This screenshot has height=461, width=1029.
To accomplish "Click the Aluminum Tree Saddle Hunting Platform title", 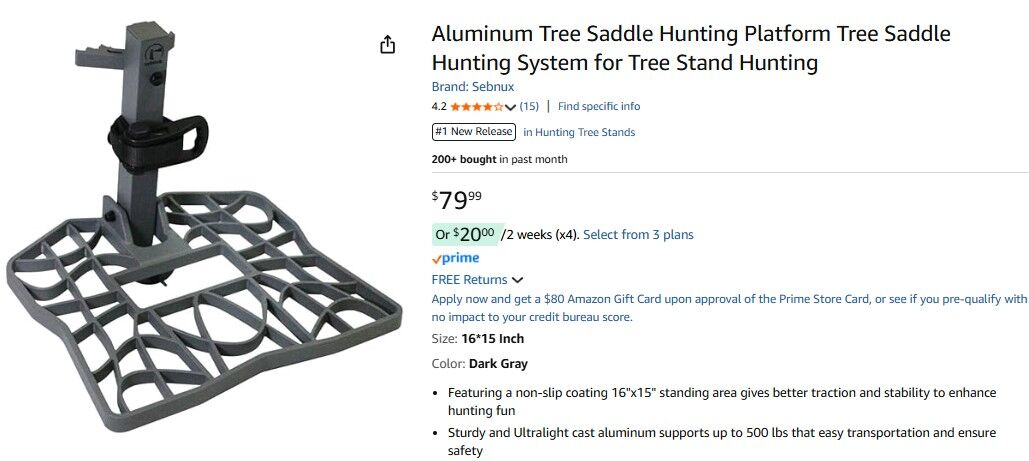I will [691, 48].
